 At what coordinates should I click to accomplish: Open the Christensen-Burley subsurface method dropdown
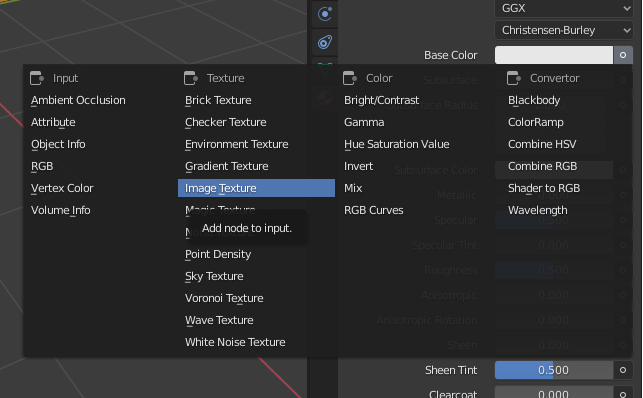(x=564, y=30)
